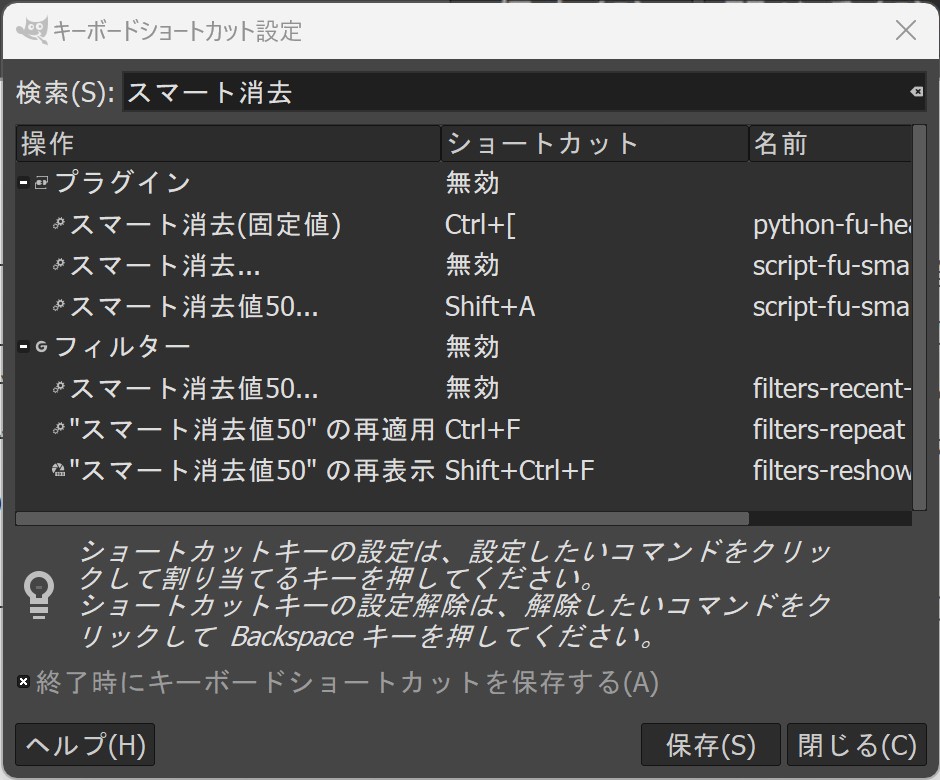Select the フィルター tree row label
This screenshot has width=940, height=780.
pos(122,347)
